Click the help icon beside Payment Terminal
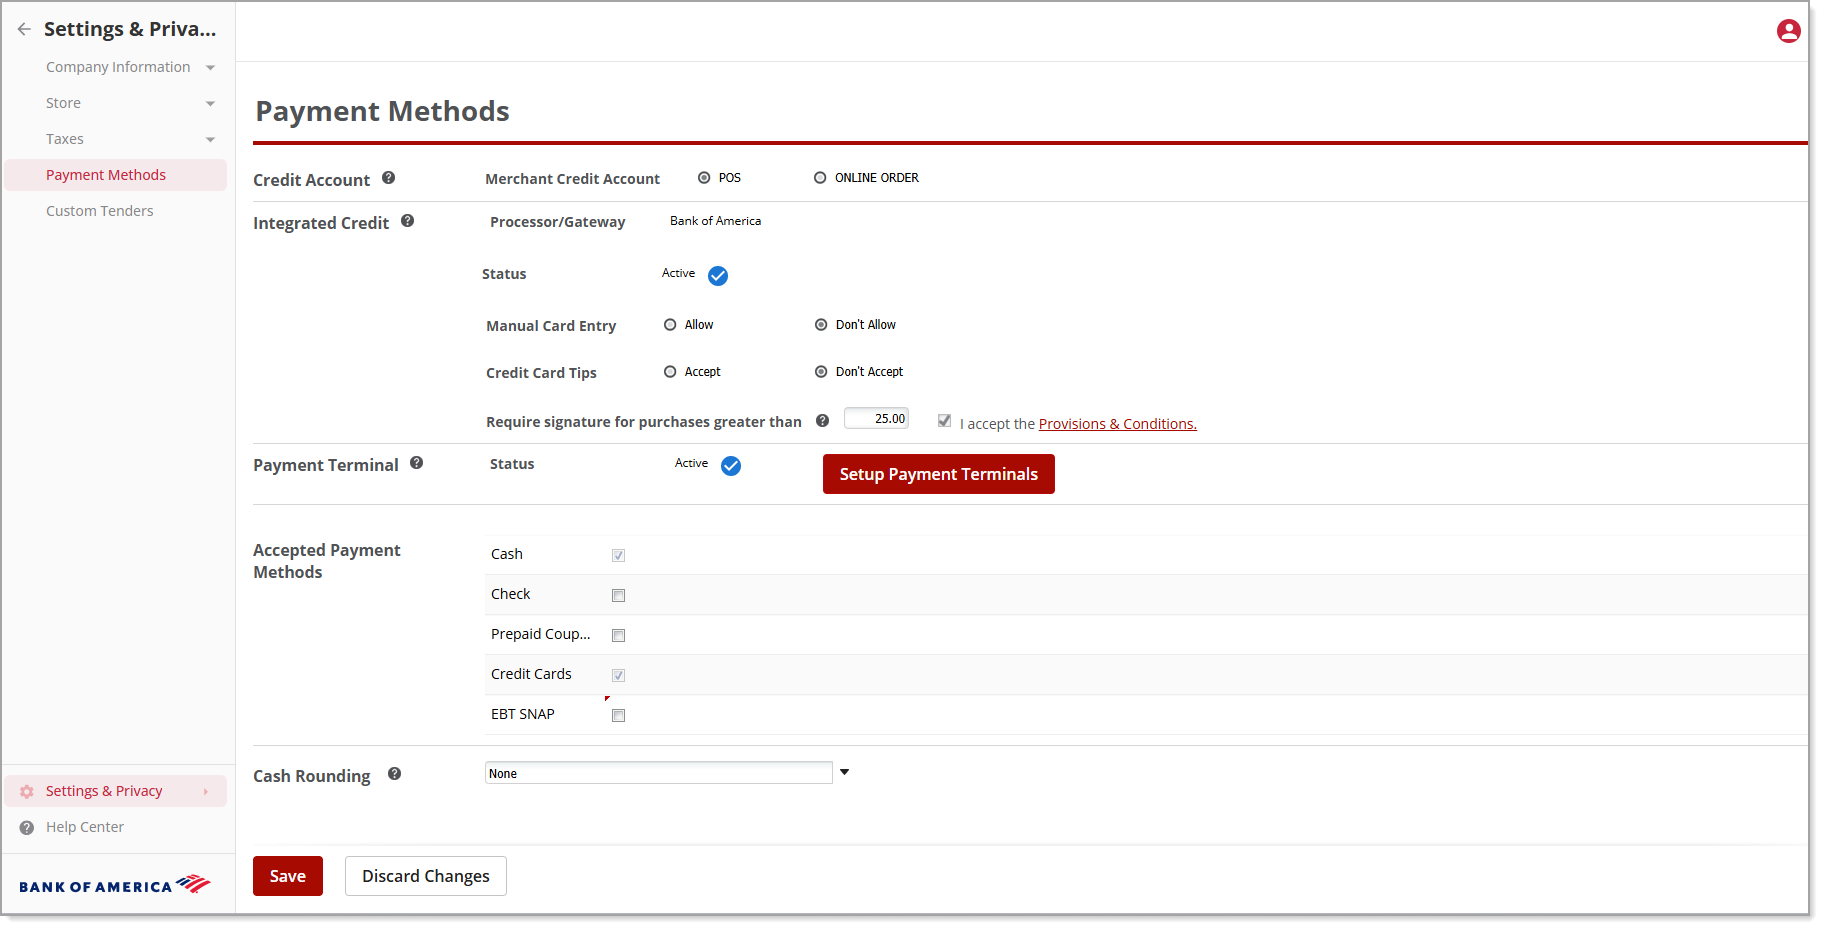Image resolution: width=1822 pixels, height=928 pixels. (417, 463)
